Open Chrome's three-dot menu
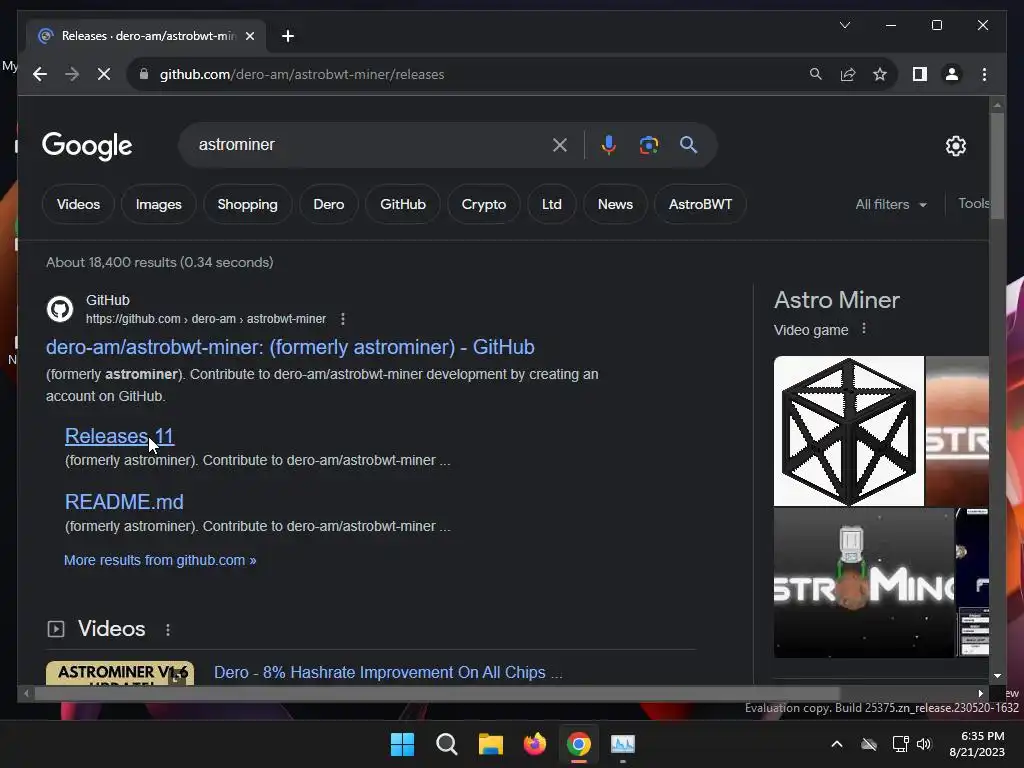The width and height of the screenshot is (1024, 768). click(984, 74)
